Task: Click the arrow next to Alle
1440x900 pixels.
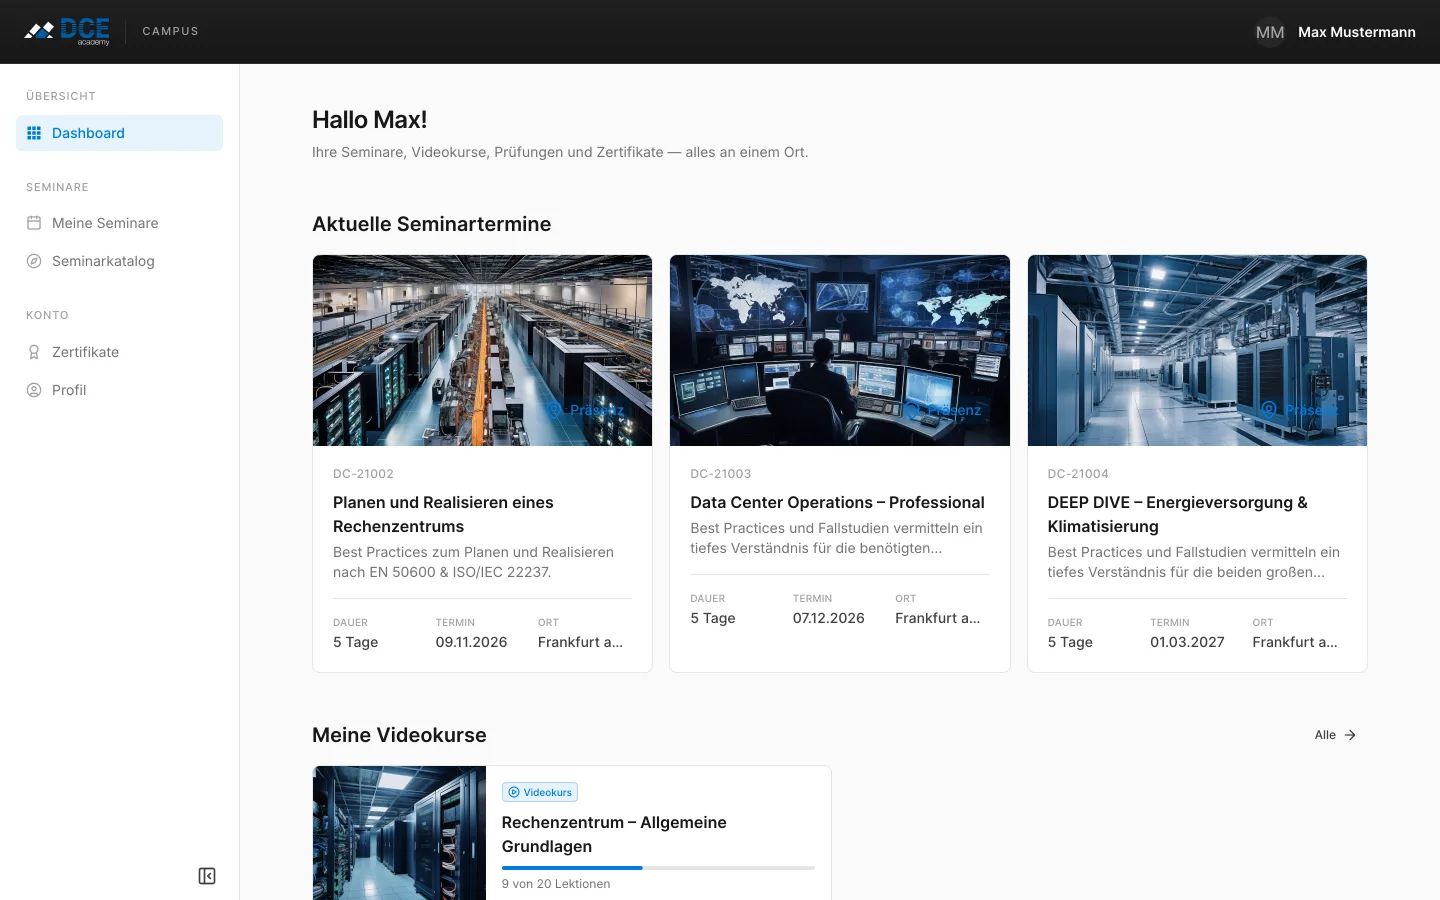Action: tap(1350, 735)
